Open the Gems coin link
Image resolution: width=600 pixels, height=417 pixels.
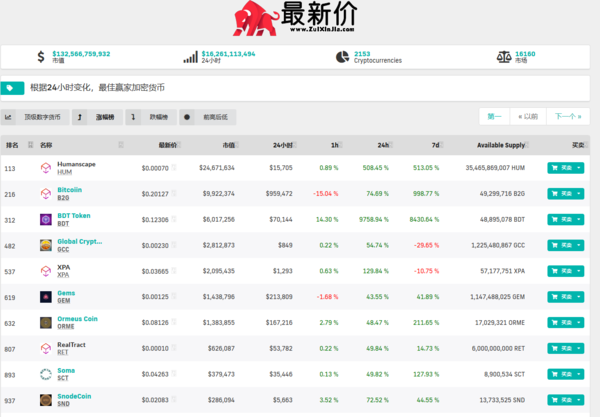click(x=66, y=293)
